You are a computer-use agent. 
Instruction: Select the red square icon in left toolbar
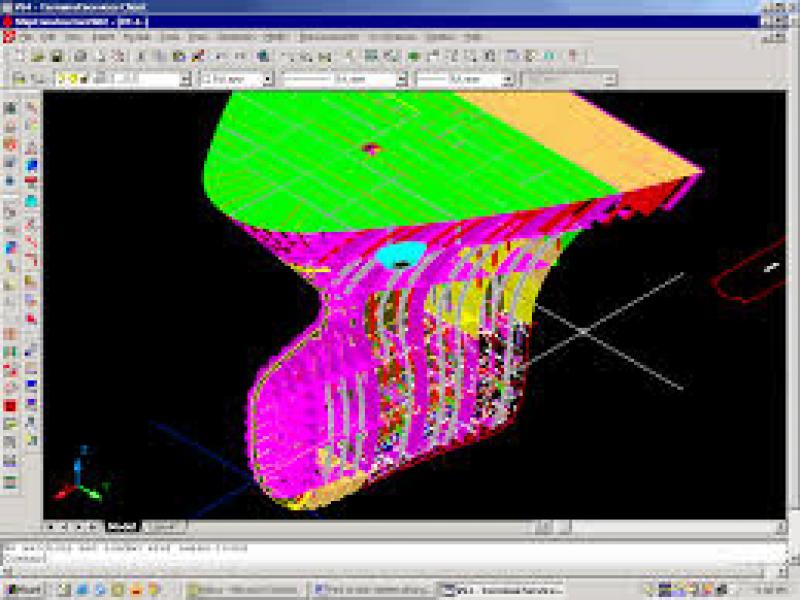pos(11,406)
